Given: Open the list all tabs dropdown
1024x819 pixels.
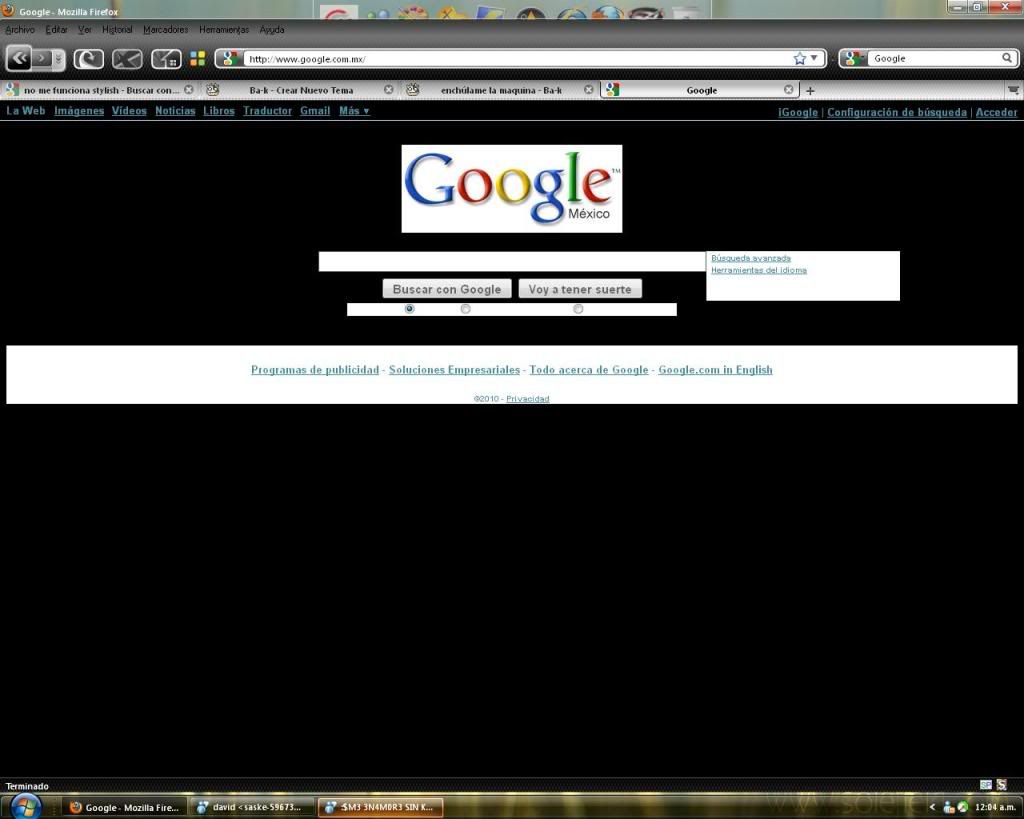Looking at the screenshot, I should (x=1014, y=90).
